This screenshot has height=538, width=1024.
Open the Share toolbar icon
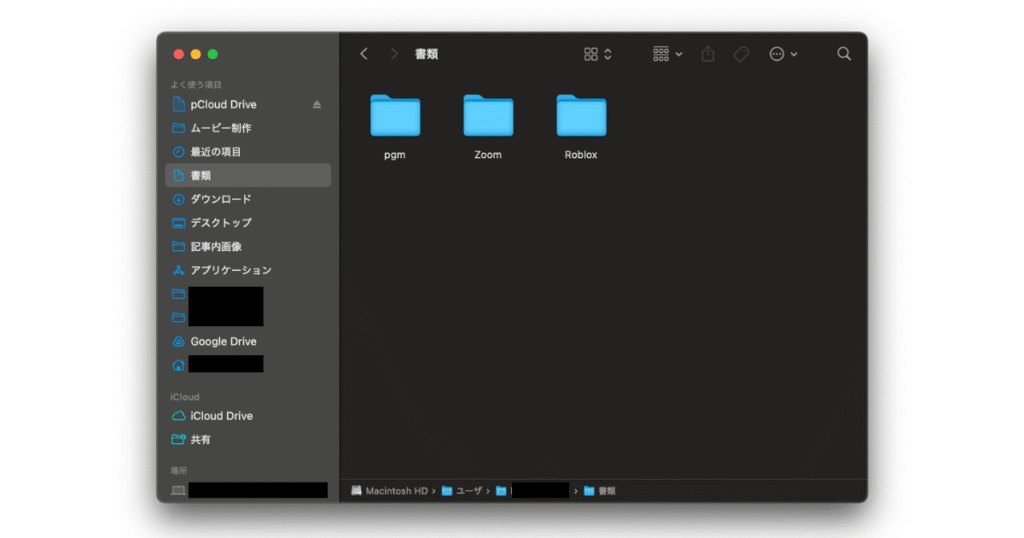(x=708, y=54)
